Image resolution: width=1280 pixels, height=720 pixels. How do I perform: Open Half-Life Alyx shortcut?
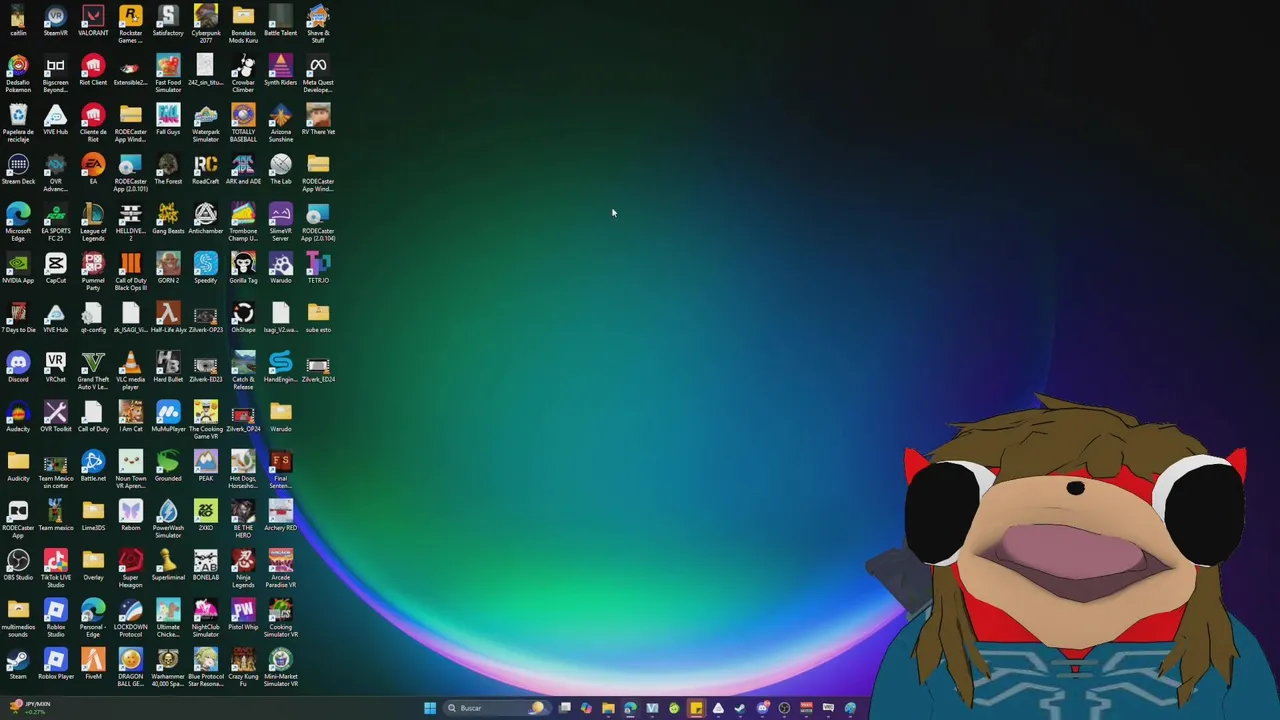pos(168,318)
